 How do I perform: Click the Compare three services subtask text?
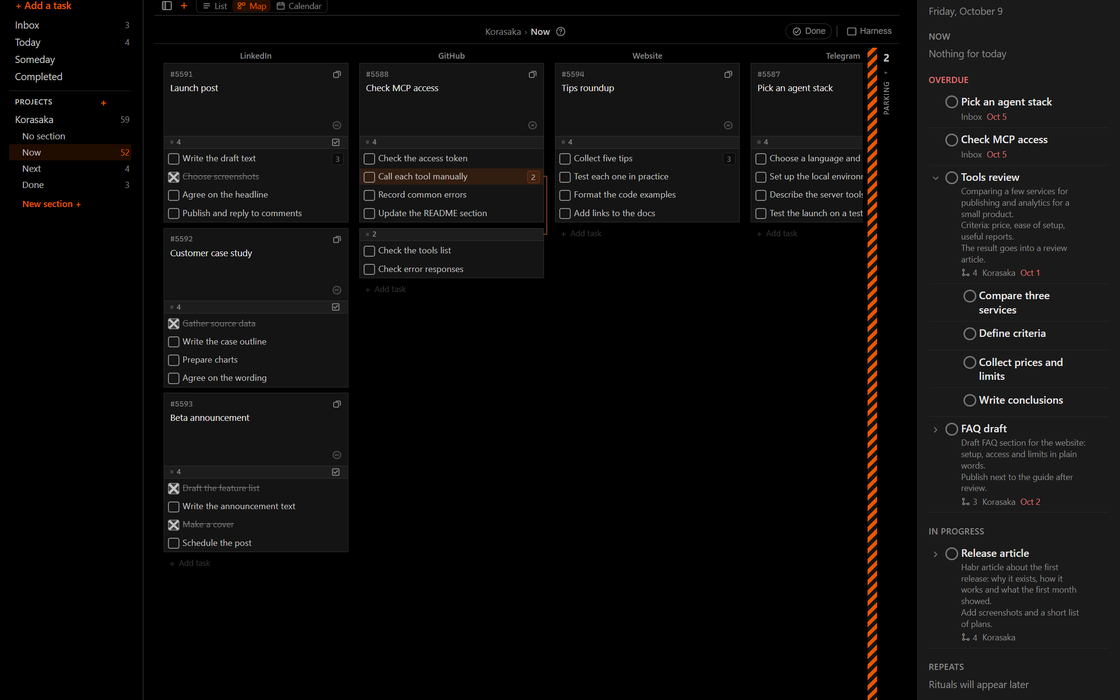[1014, 303]
